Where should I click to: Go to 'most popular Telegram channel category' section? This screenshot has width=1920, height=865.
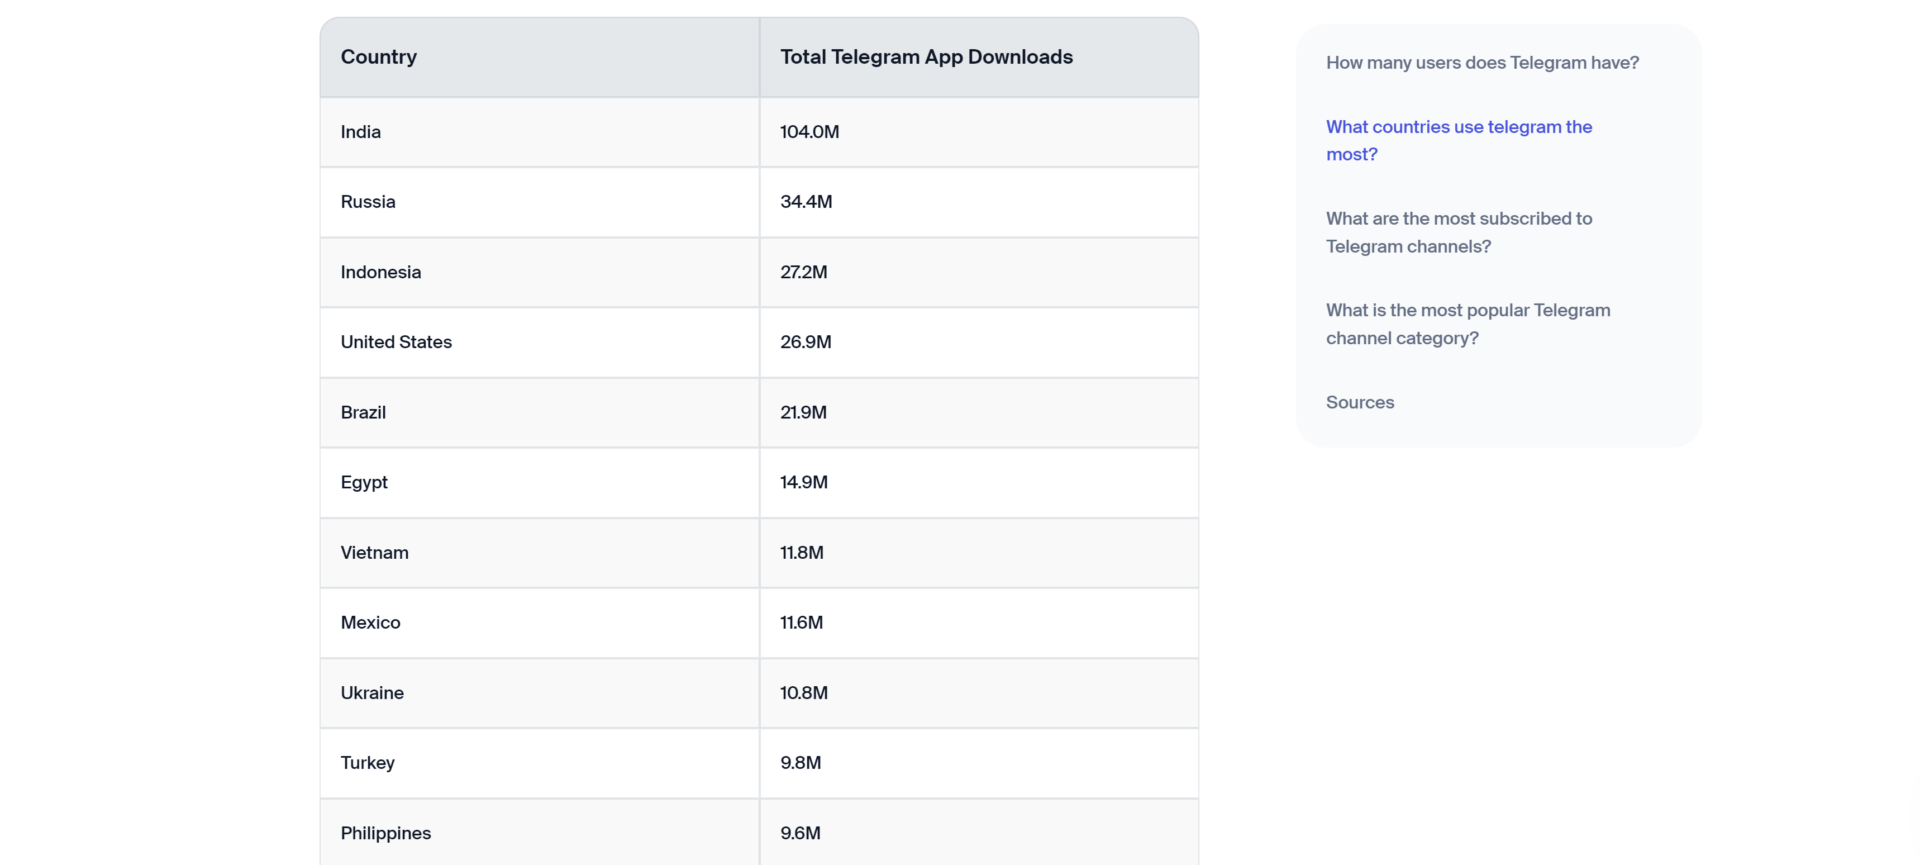point(1467,324)
